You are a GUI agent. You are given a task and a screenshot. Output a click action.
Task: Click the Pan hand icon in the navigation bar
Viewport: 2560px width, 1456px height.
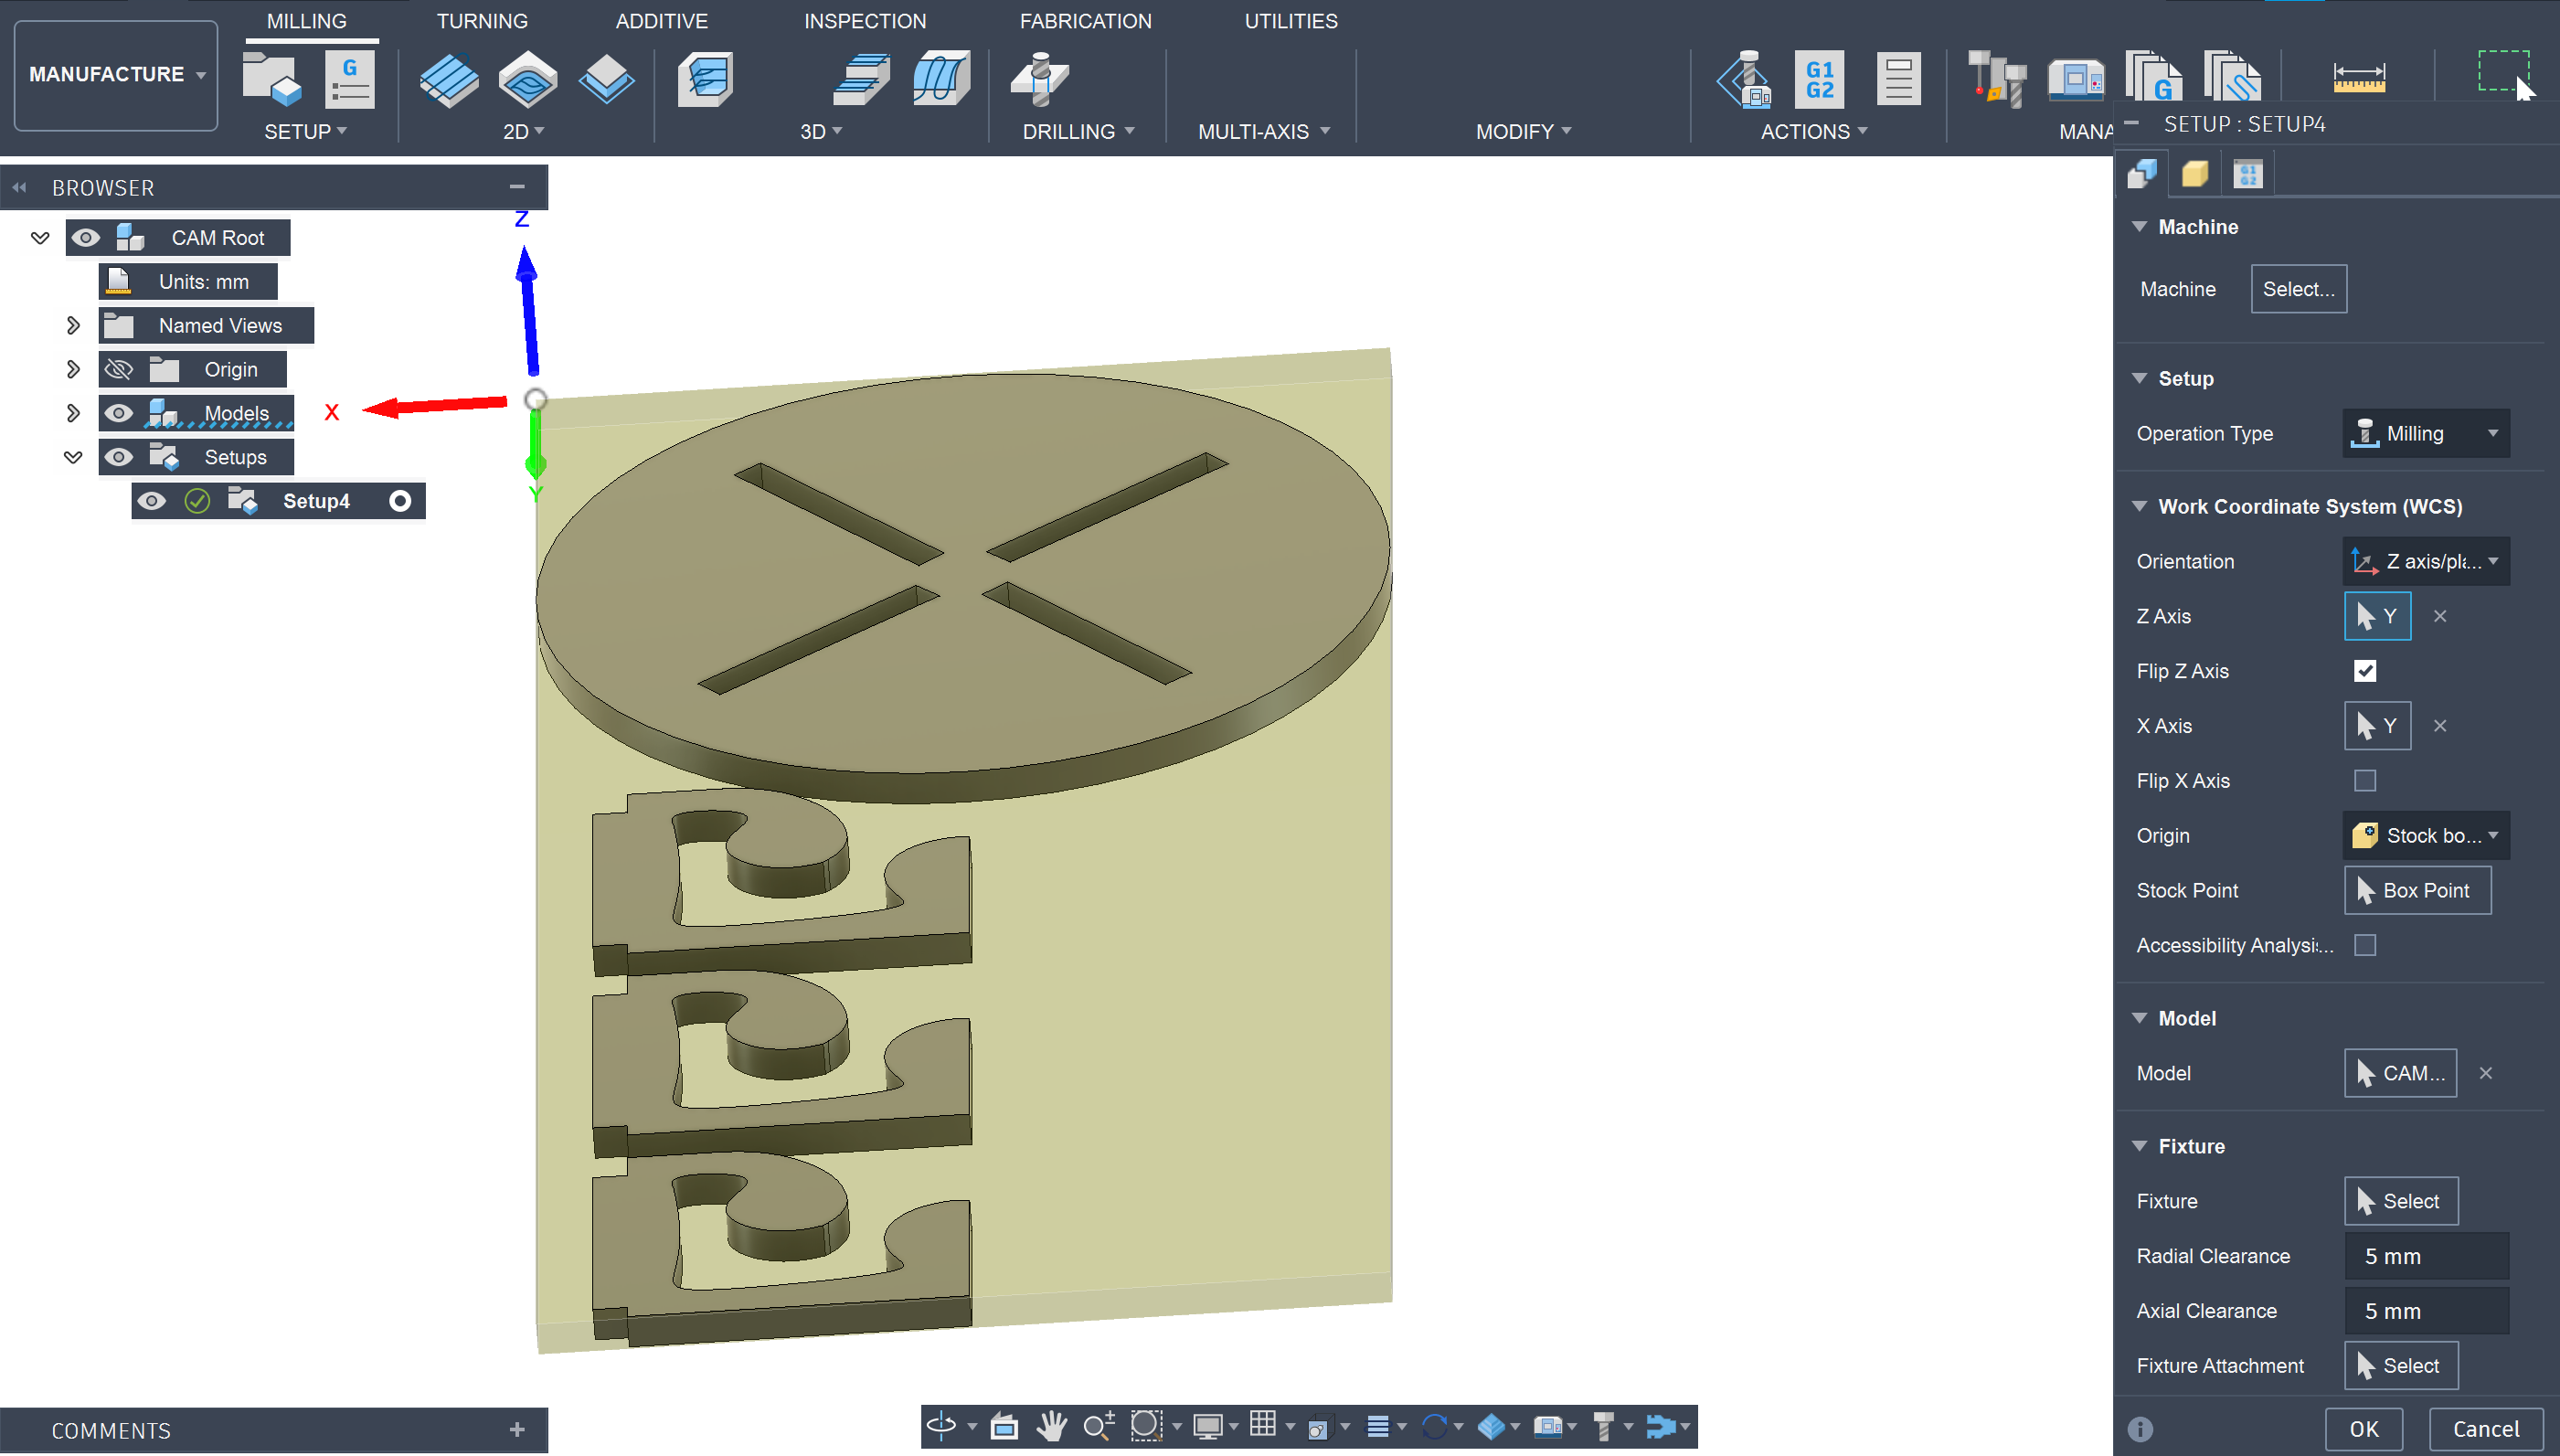click(1050, 1426)
